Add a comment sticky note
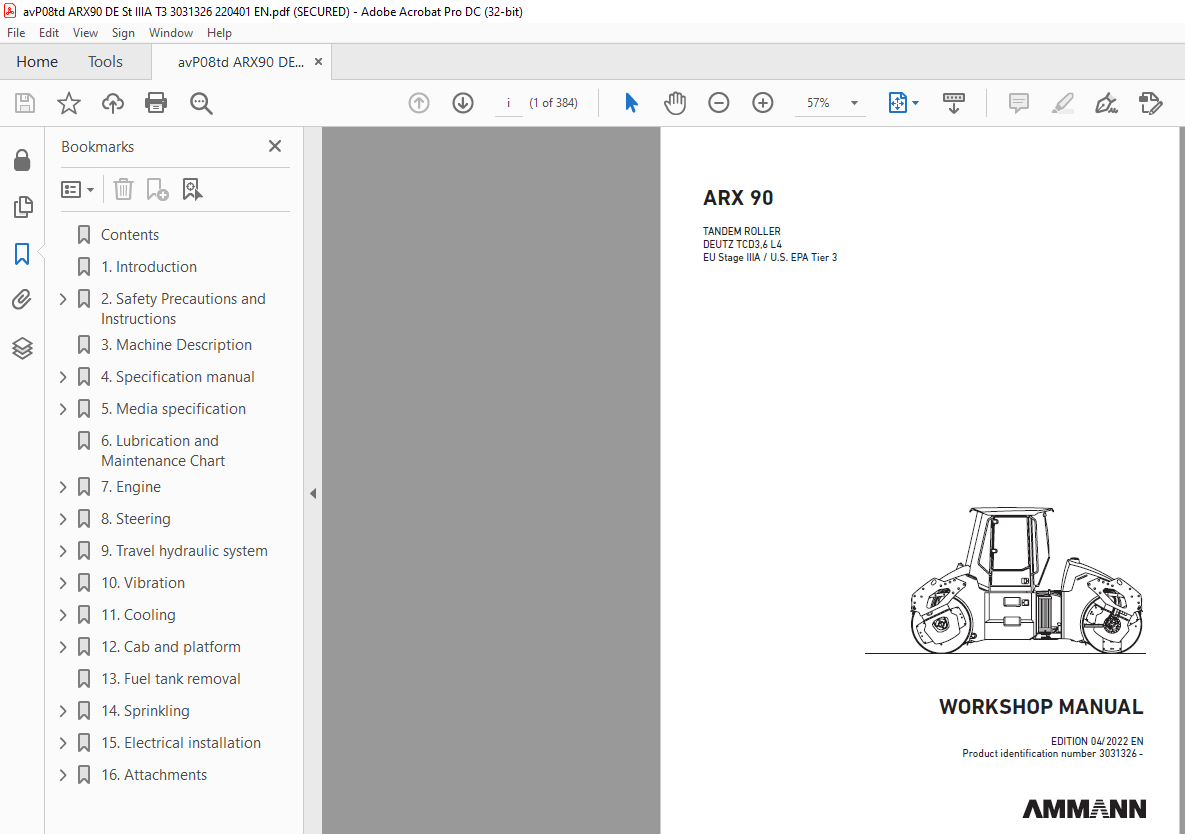The width and height of the screenshot is (1185, 834). tap(1019, 103)
